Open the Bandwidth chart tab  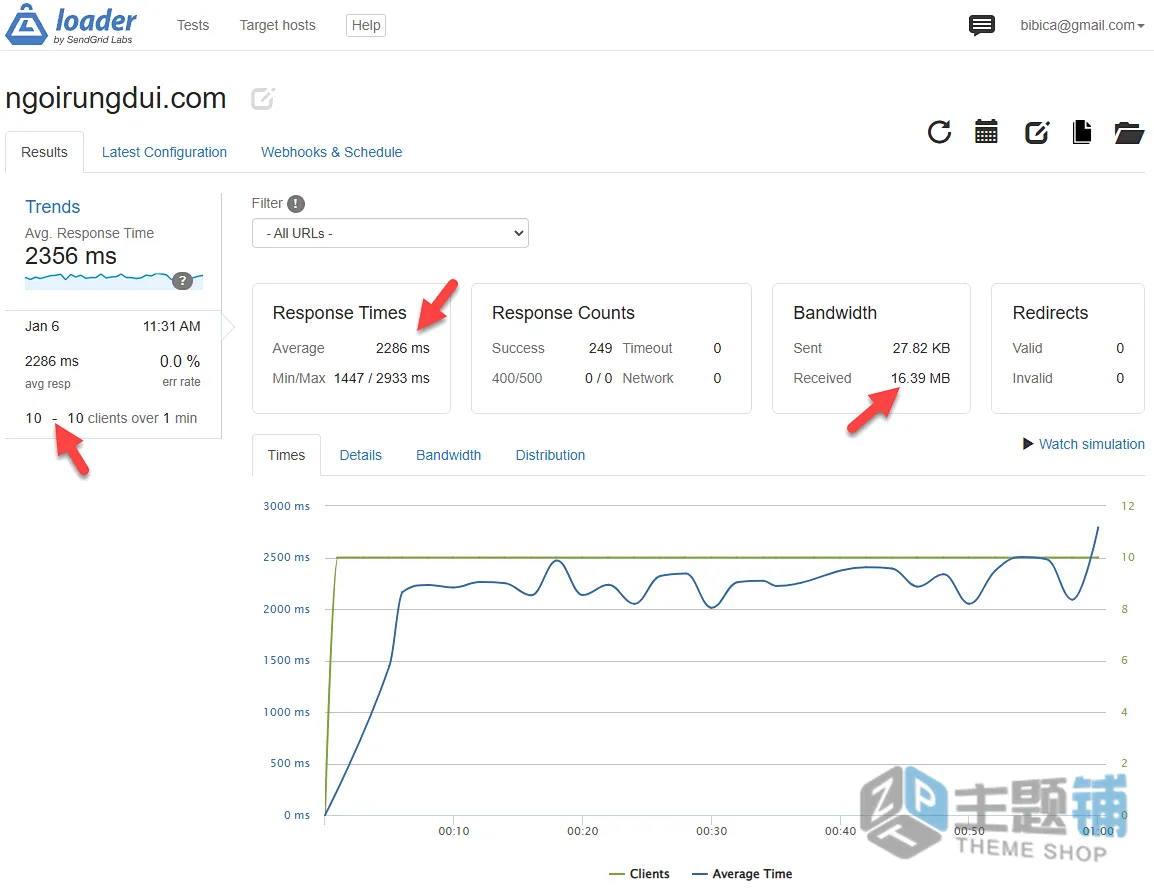tap(448, 455)
